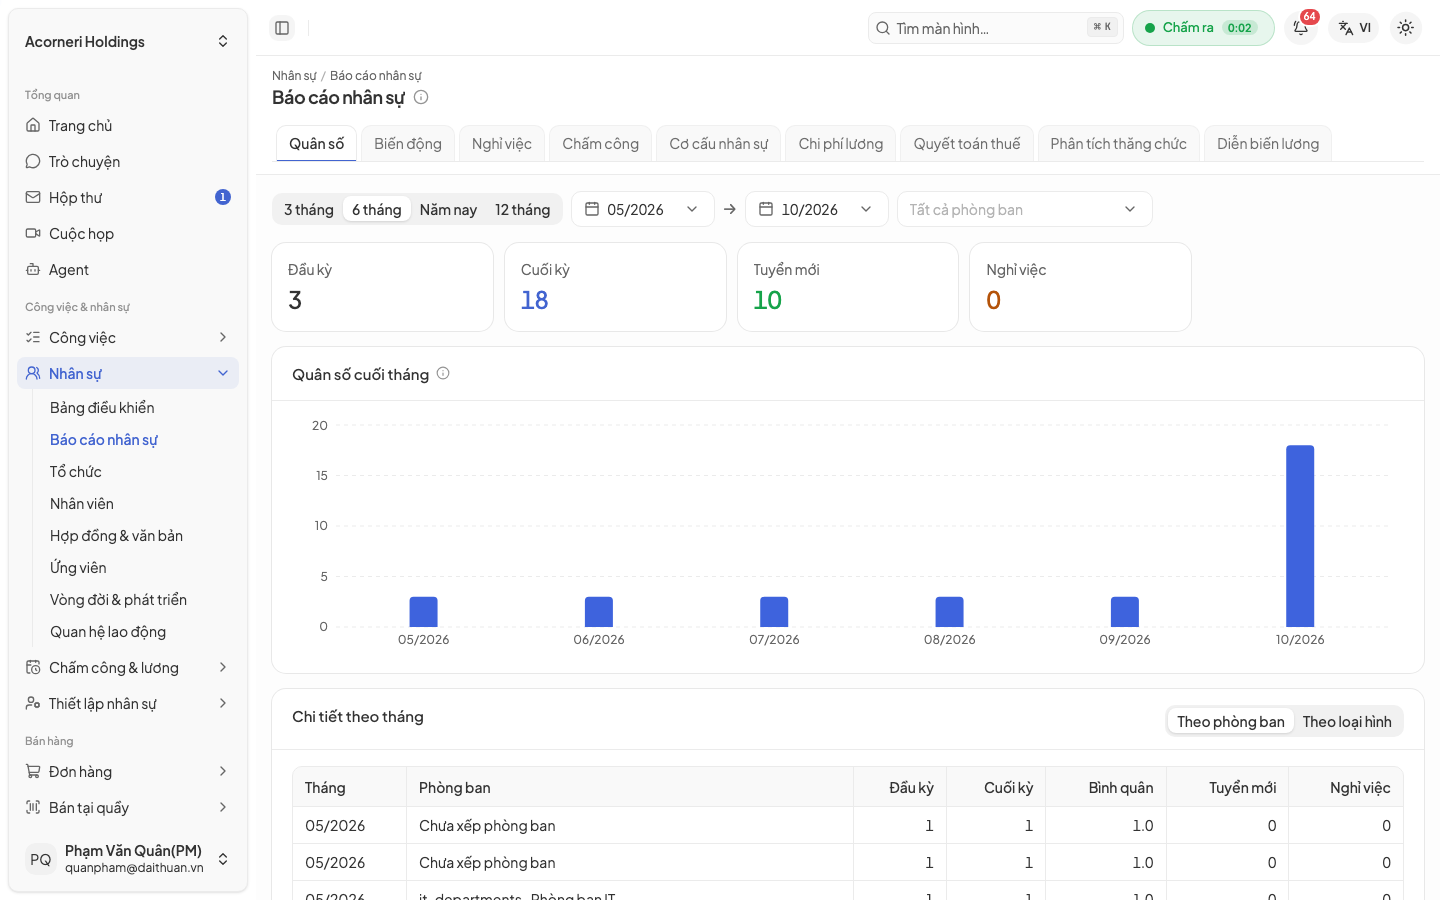Open the 05/2026 start month dropdown

tap(642, 209)
